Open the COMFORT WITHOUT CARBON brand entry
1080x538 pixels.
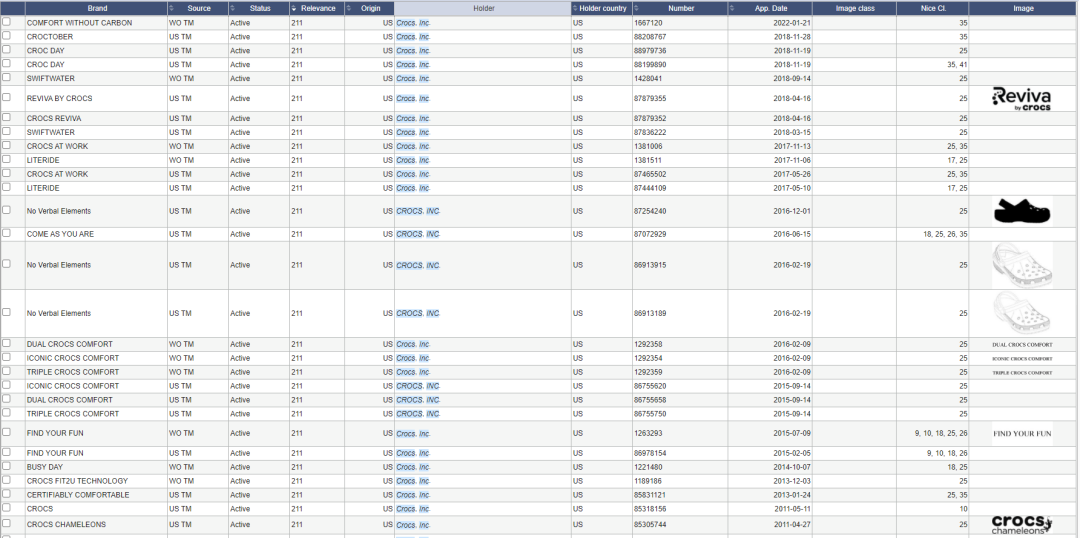coord(79,23)
